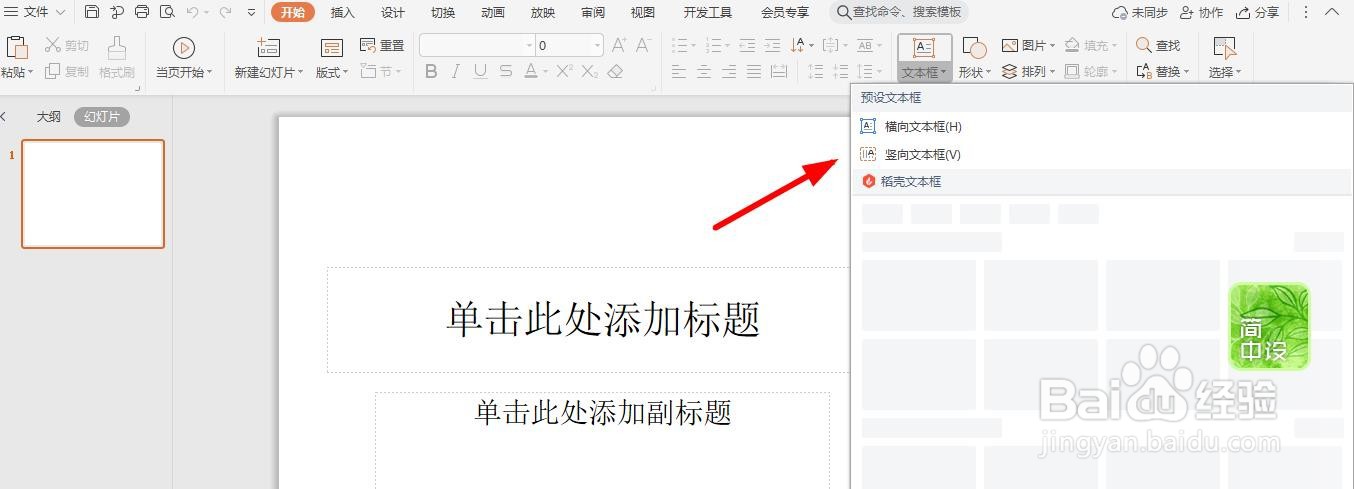Click the Increase Font Size A+ icon
Image resolution: width=1354 pixels, height=489 pixels.
pos(619,45)
